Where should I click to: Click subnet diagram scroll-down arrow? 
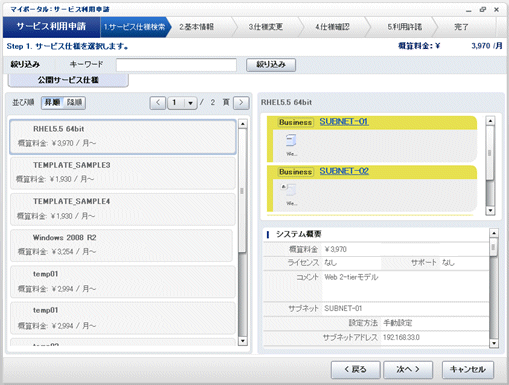(490, 211)
